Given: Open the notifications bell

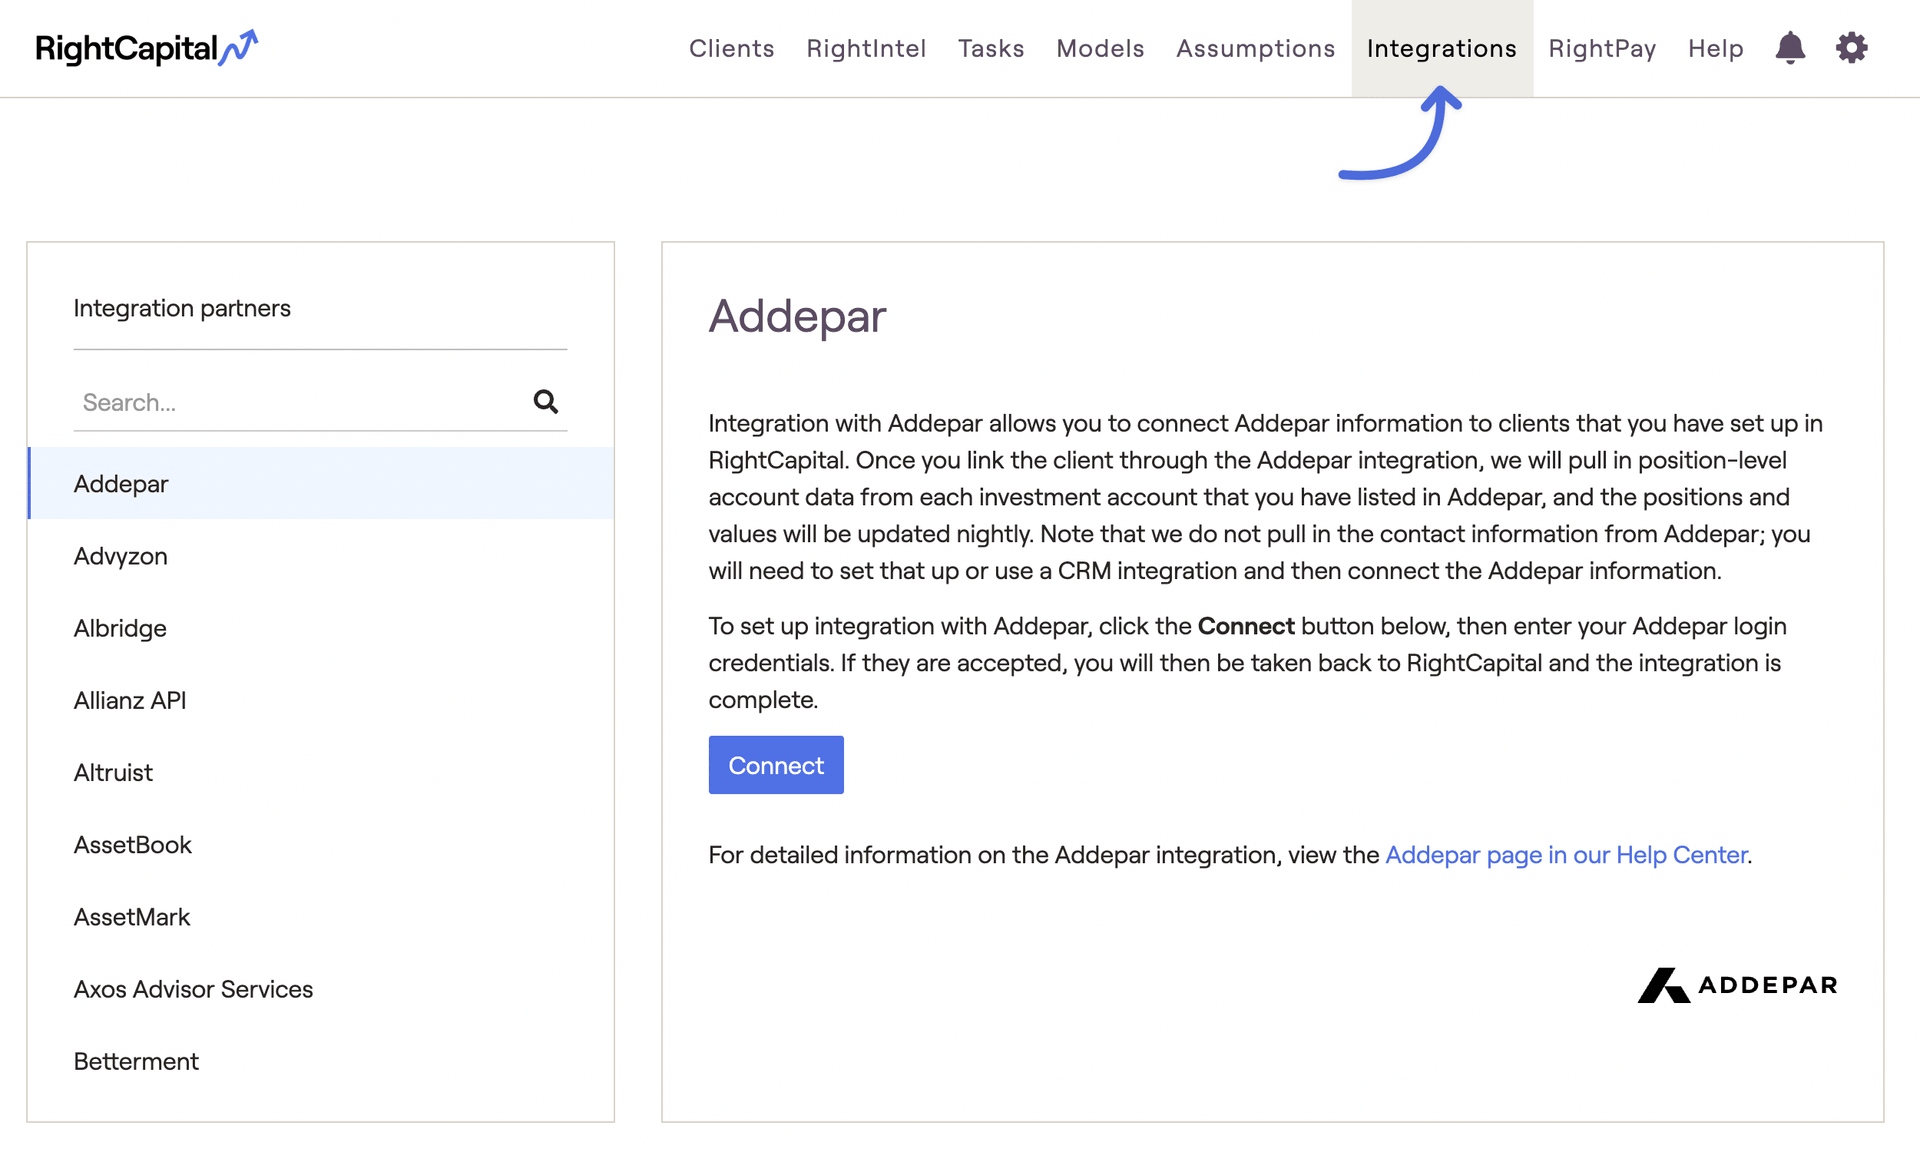Looking at the screenshot, I should [1790, 48].
